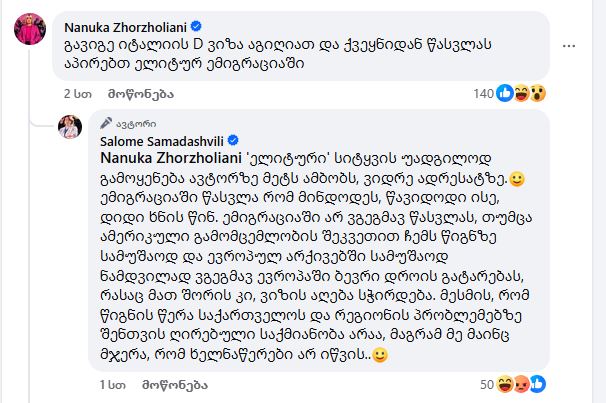
Task: Click the Like reaction icon on Salome's reply
Action: [x=538, y=384]
